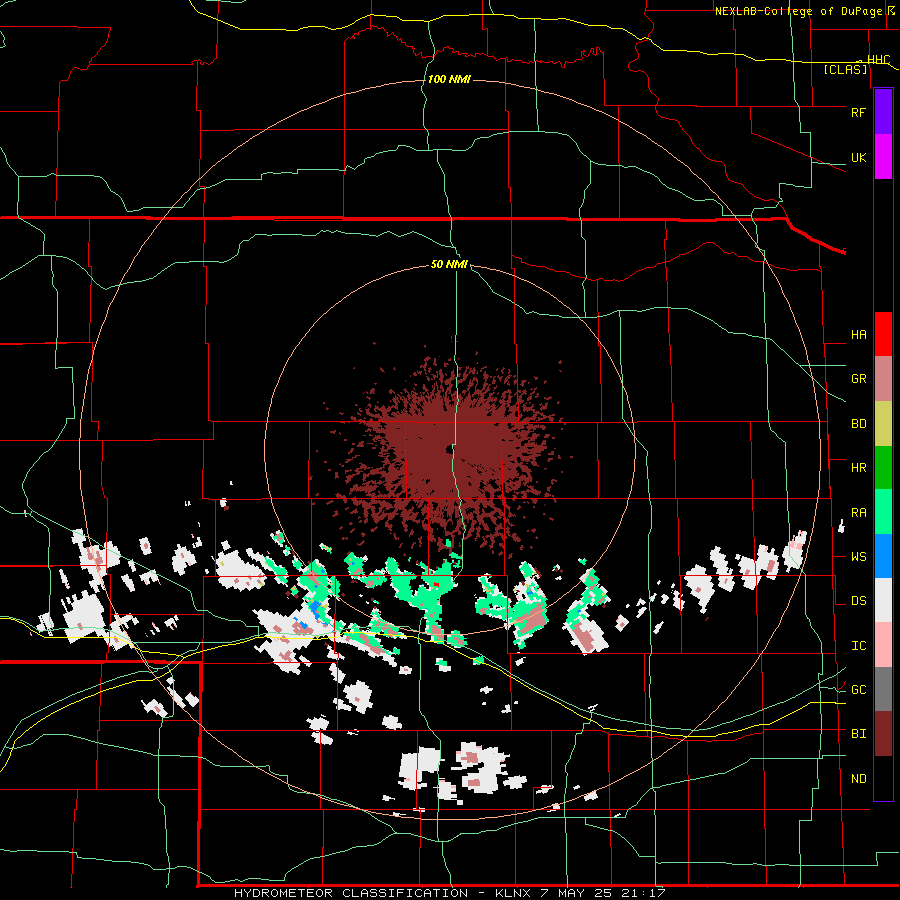Click the [CLAS] units label

[845, 70]
